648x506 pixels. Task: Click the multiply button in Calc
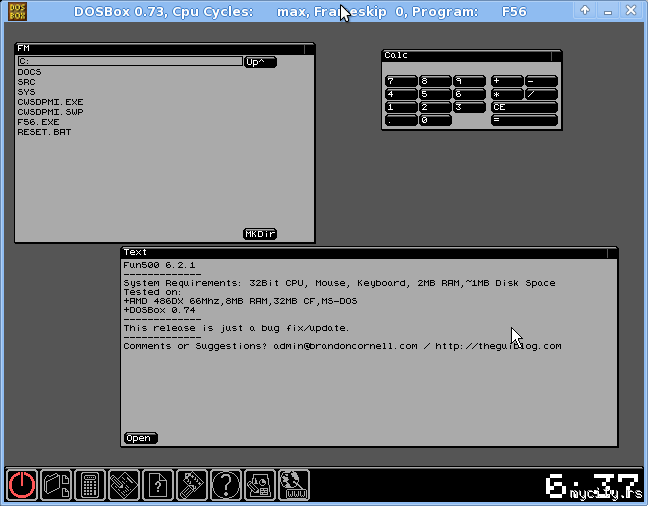(x=507, y=94)
